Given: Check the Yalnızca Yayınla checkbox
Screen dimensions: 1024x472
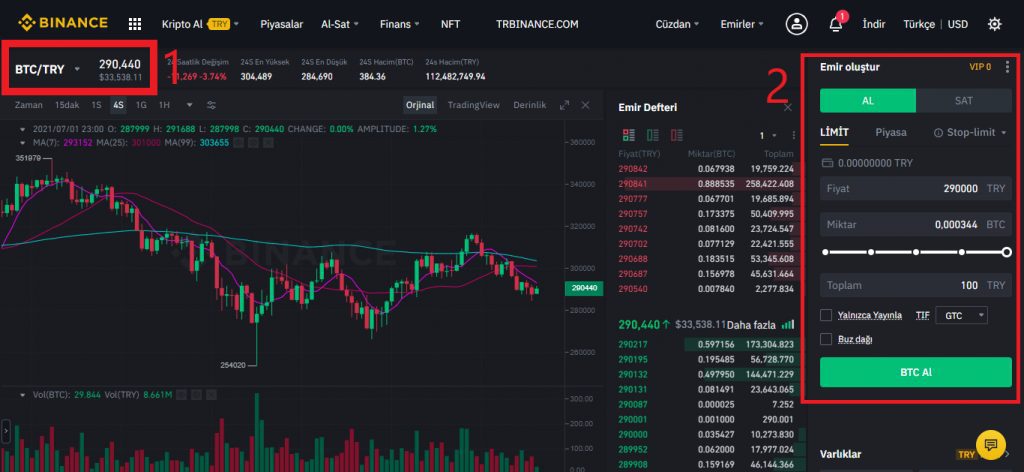Looking at the screenshot, I should [826, 315].
